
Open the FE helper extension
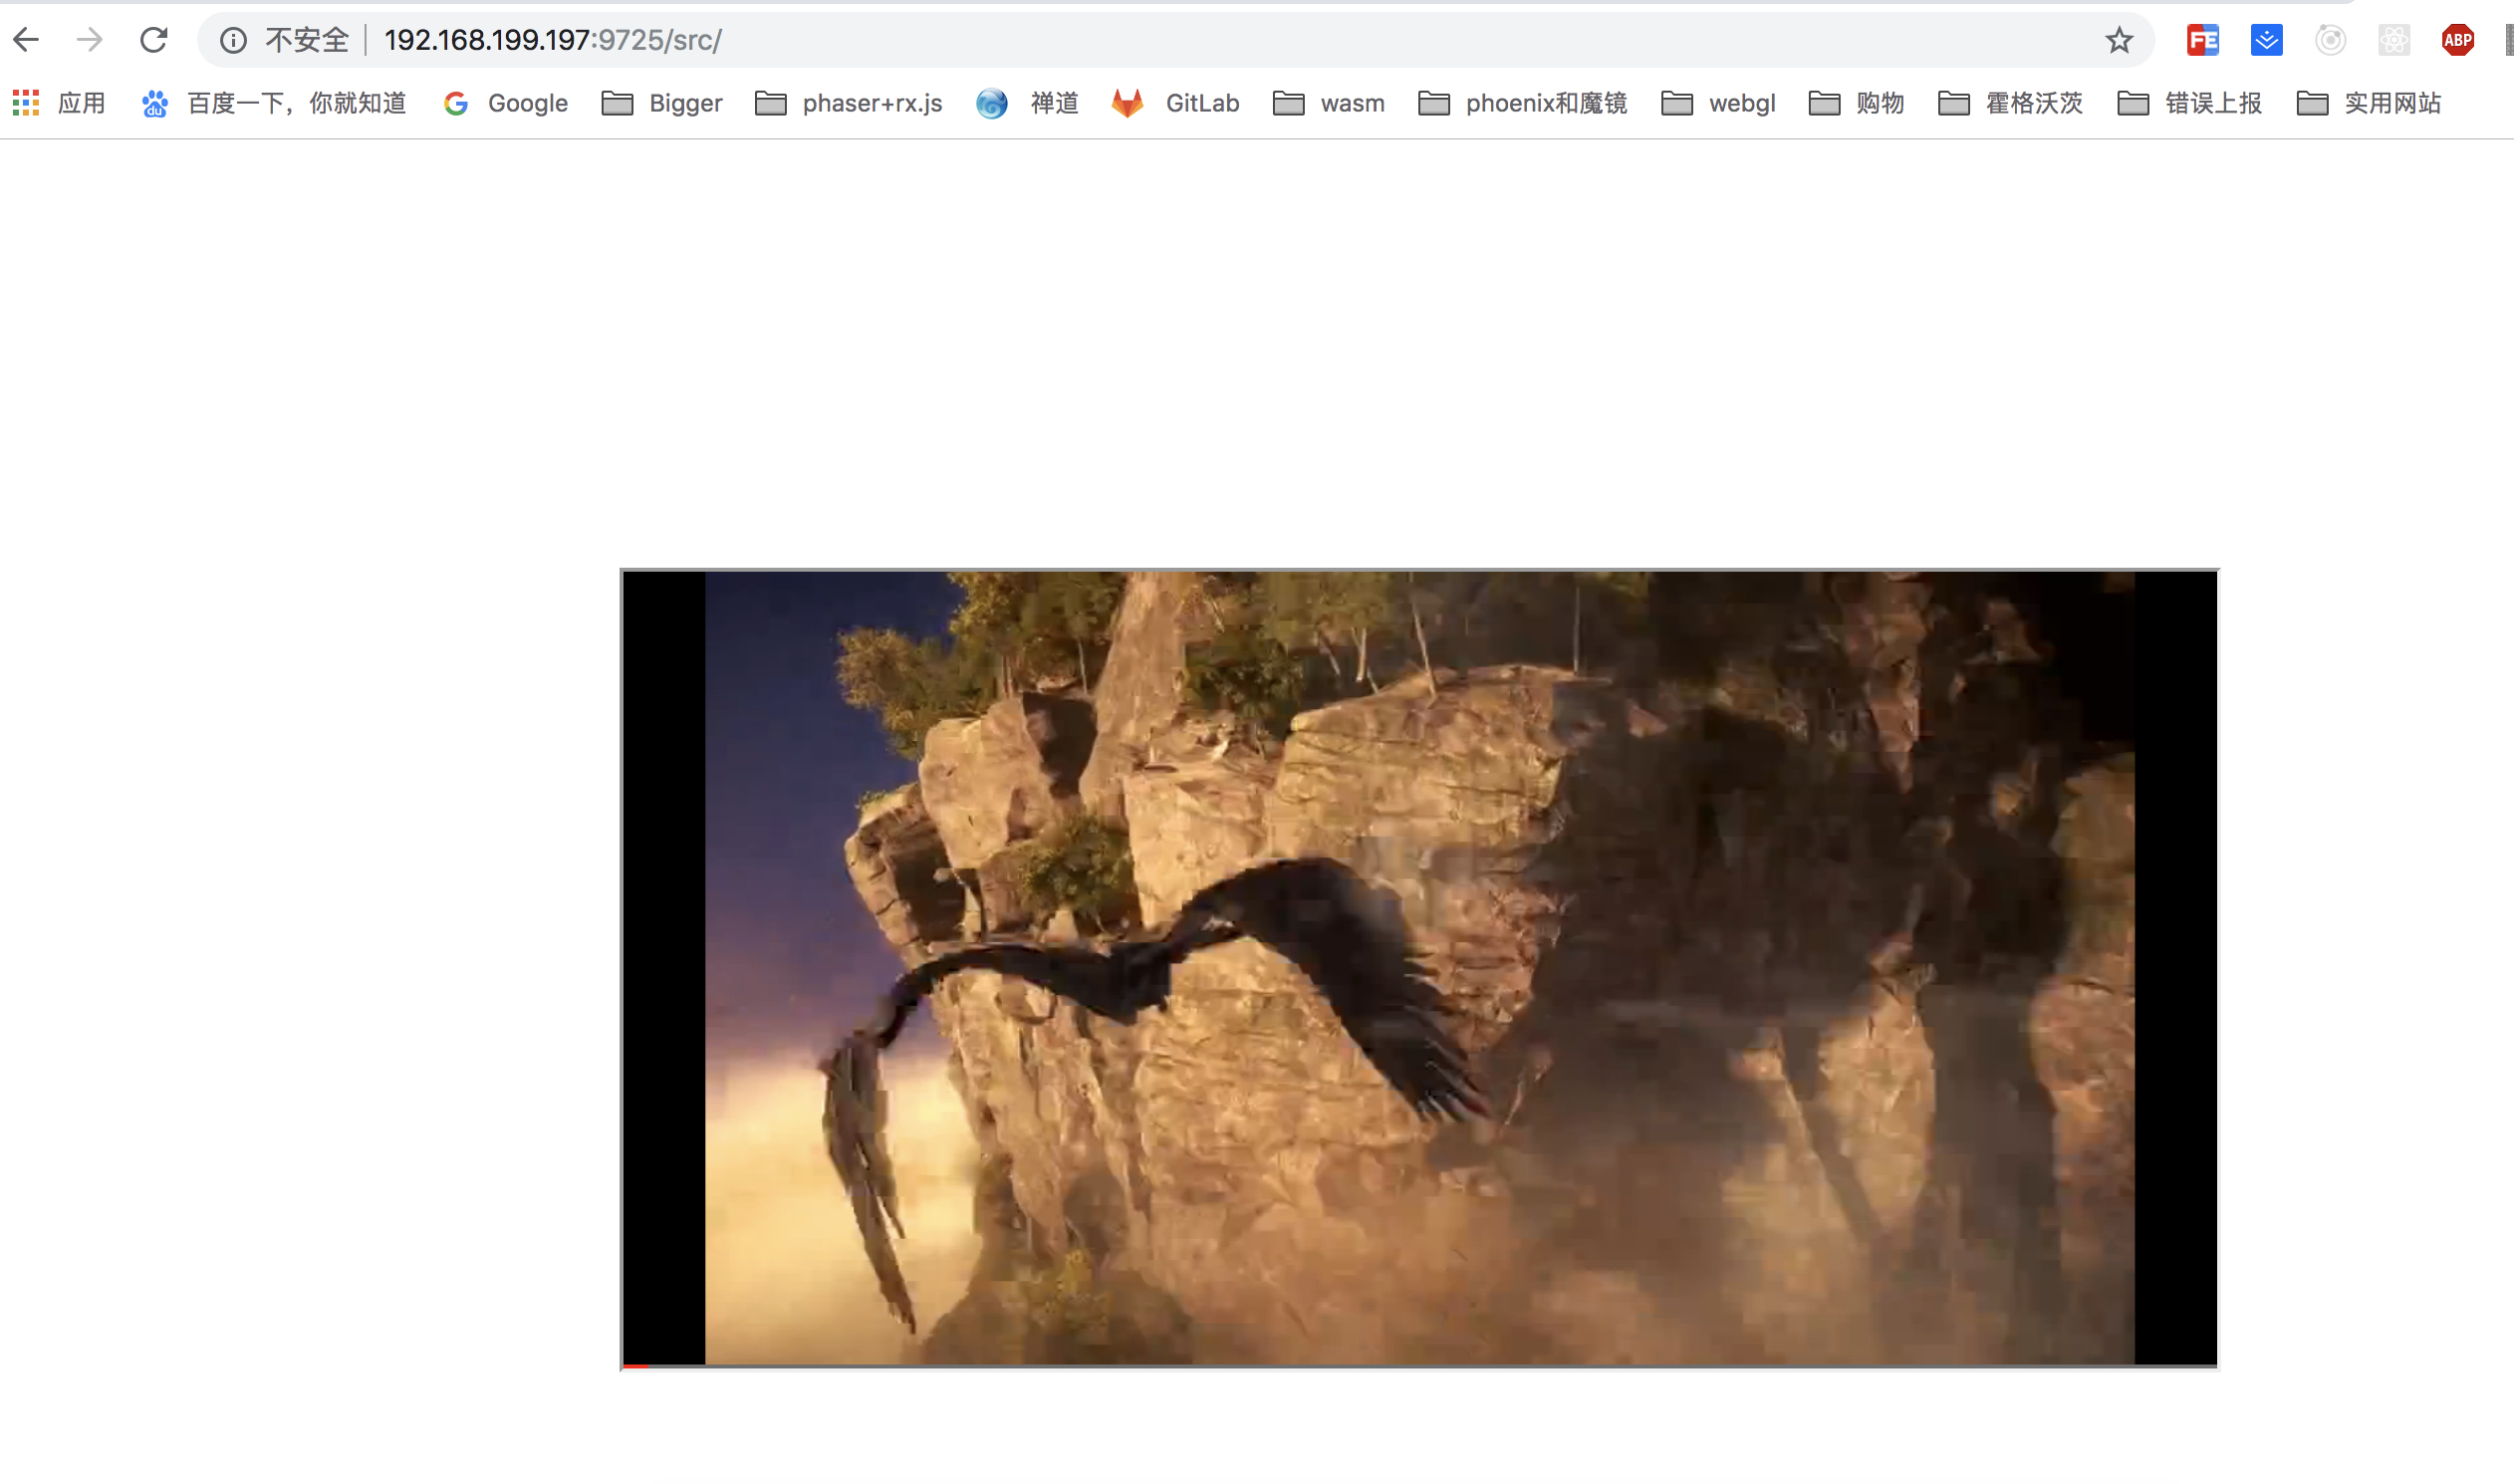coord(2202,40)
